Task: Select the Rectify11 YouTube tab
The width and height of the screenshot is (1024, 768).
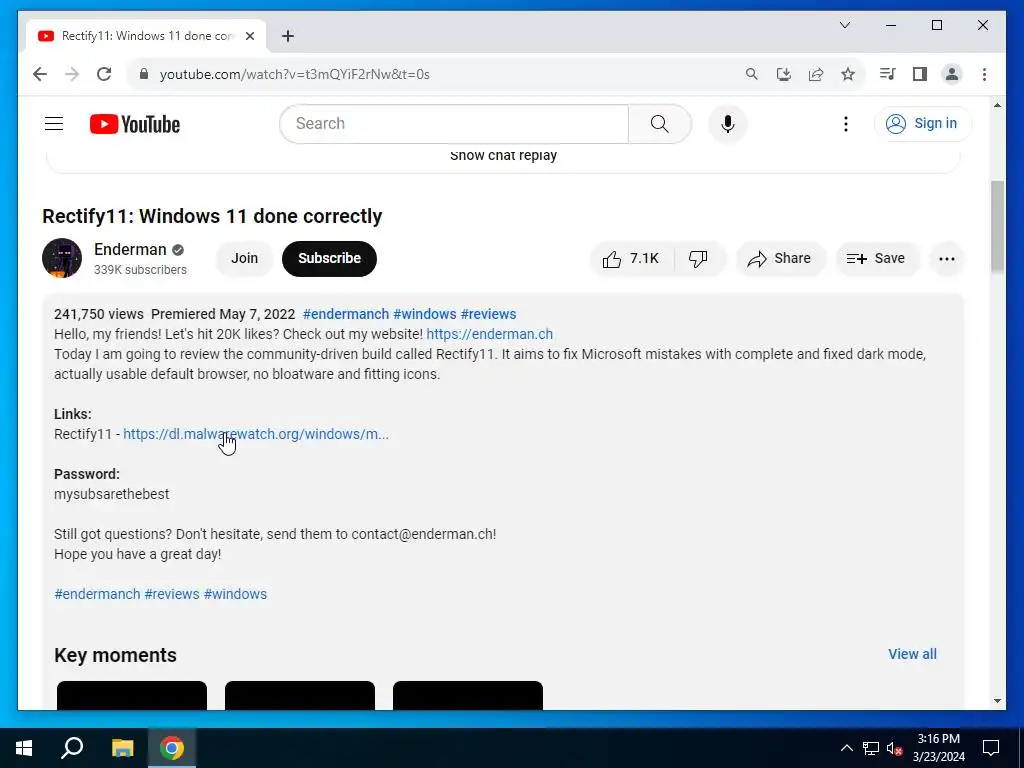Action: (x=145, y=36)
